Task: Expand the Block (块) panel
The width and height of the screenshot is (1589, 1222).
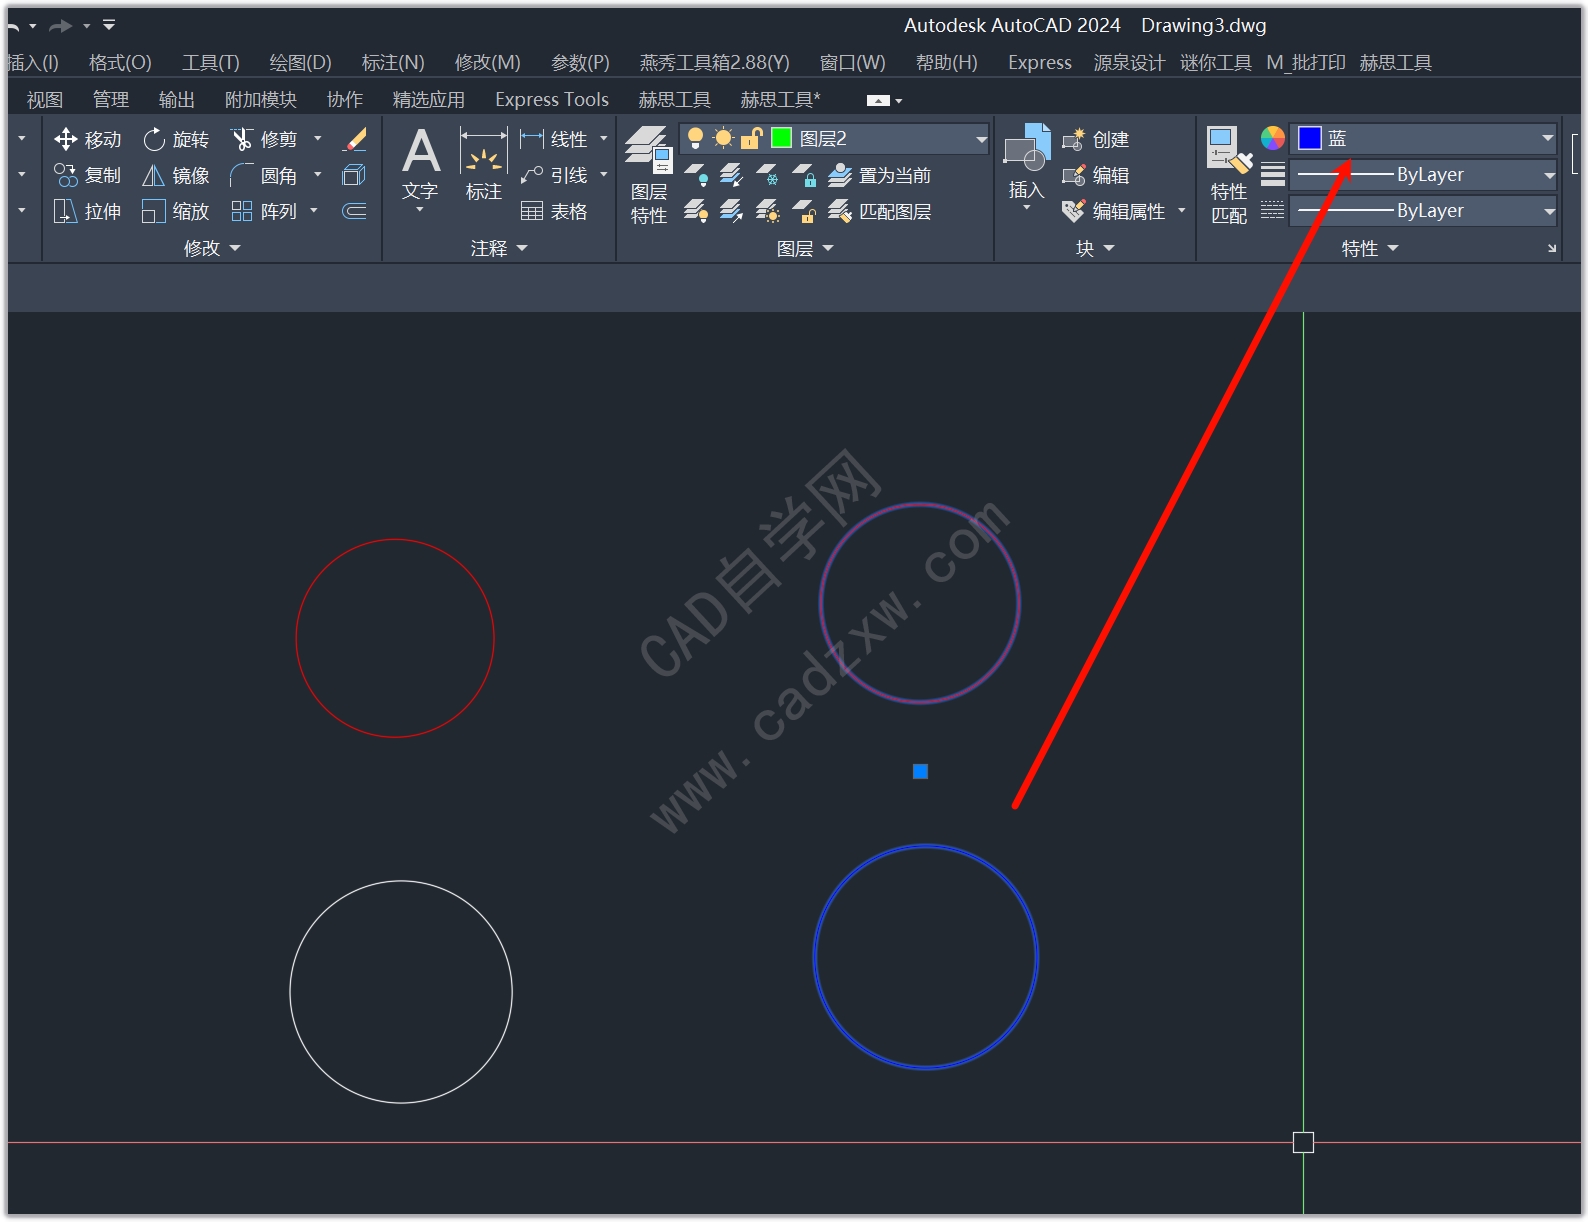Action: click(x=1095, y=248)
